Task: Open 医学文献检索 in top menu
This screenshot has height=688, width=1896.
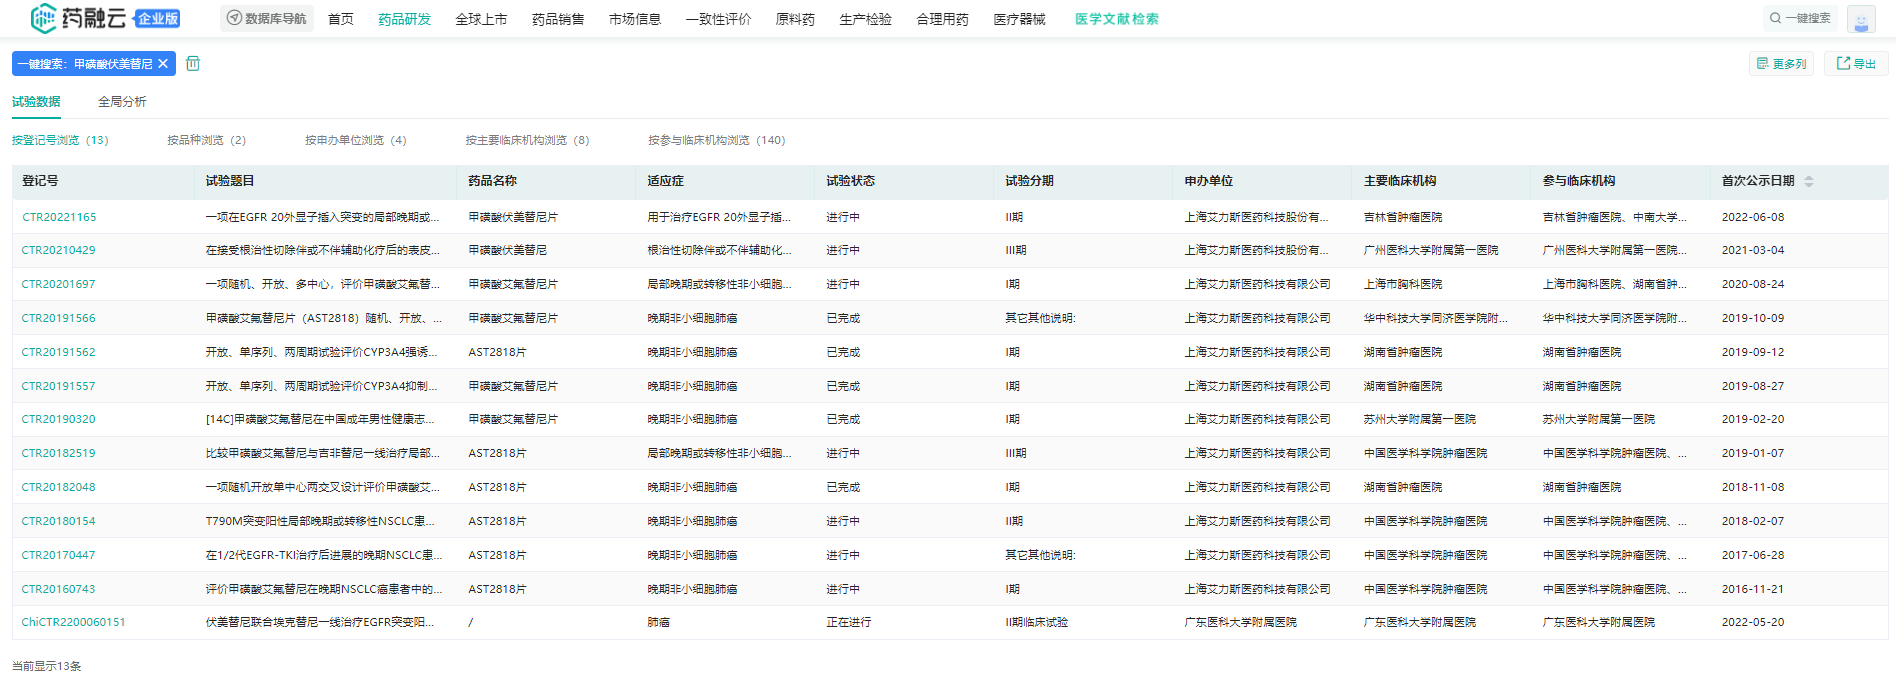Action: pyautogui.click(x=1116, y=19)
